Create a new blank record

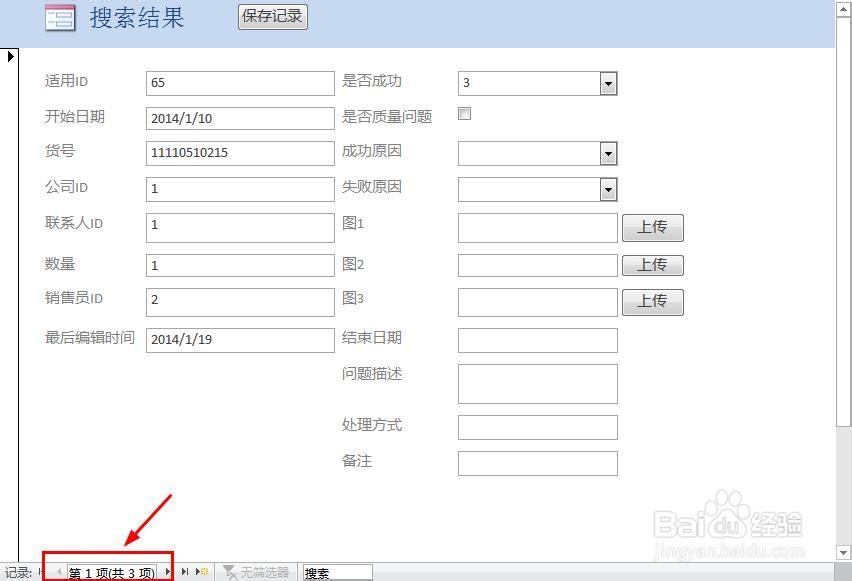(200, 572)
